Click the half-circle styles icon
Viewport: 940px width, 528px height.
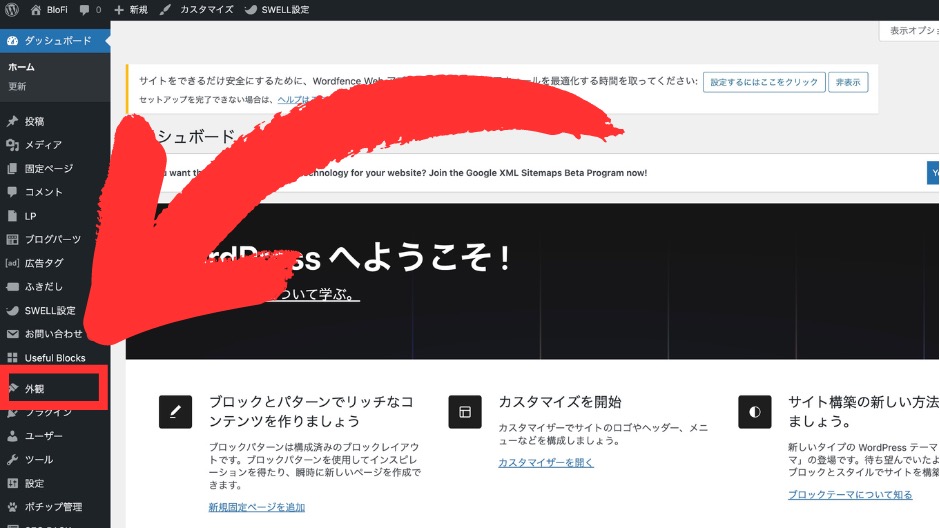coord(755,412)
